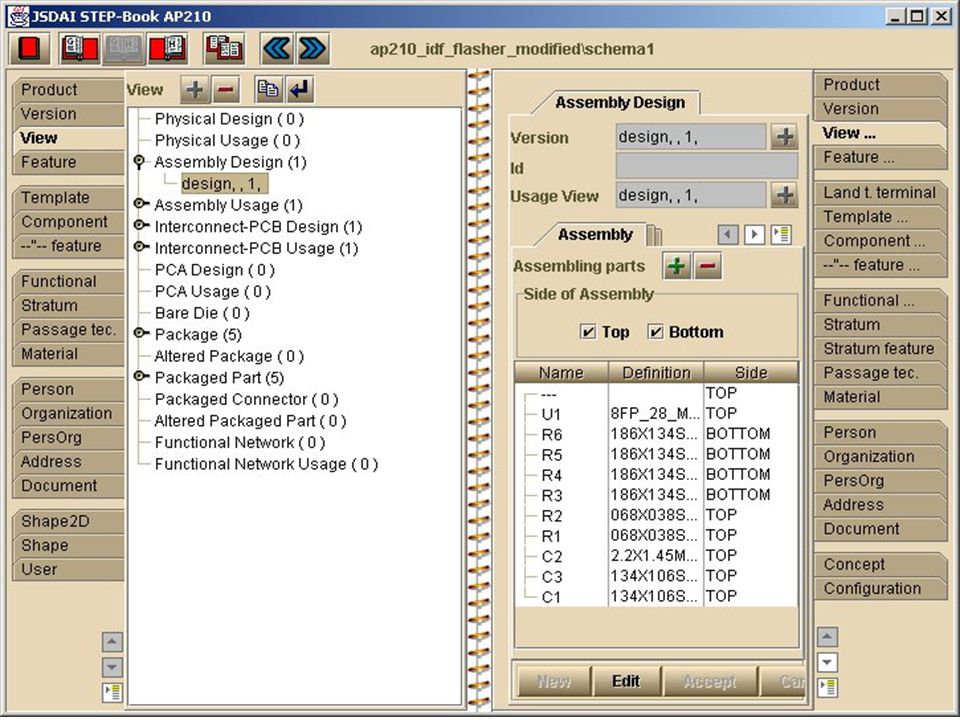The width and height of the screenshot is (960, 720).
Task: Click right sidebar list icon at bottom
Action: point(827,687)
